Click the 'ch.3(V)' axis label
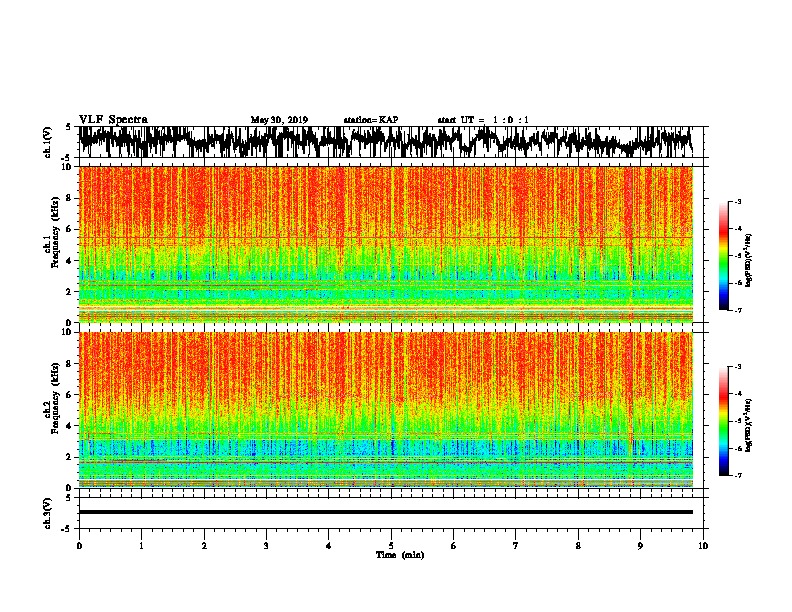Image resolution: width=792 pixels, height=612 pixels. pos(48,513)
